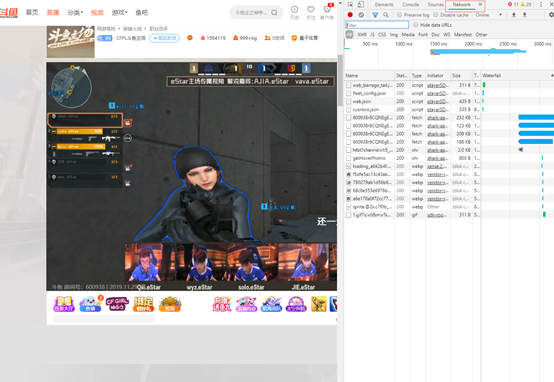The width and height of the screenshot is (554, 382).
Task: Go to 首页 in Douyu navigation
Action: (x=32, y=13)
